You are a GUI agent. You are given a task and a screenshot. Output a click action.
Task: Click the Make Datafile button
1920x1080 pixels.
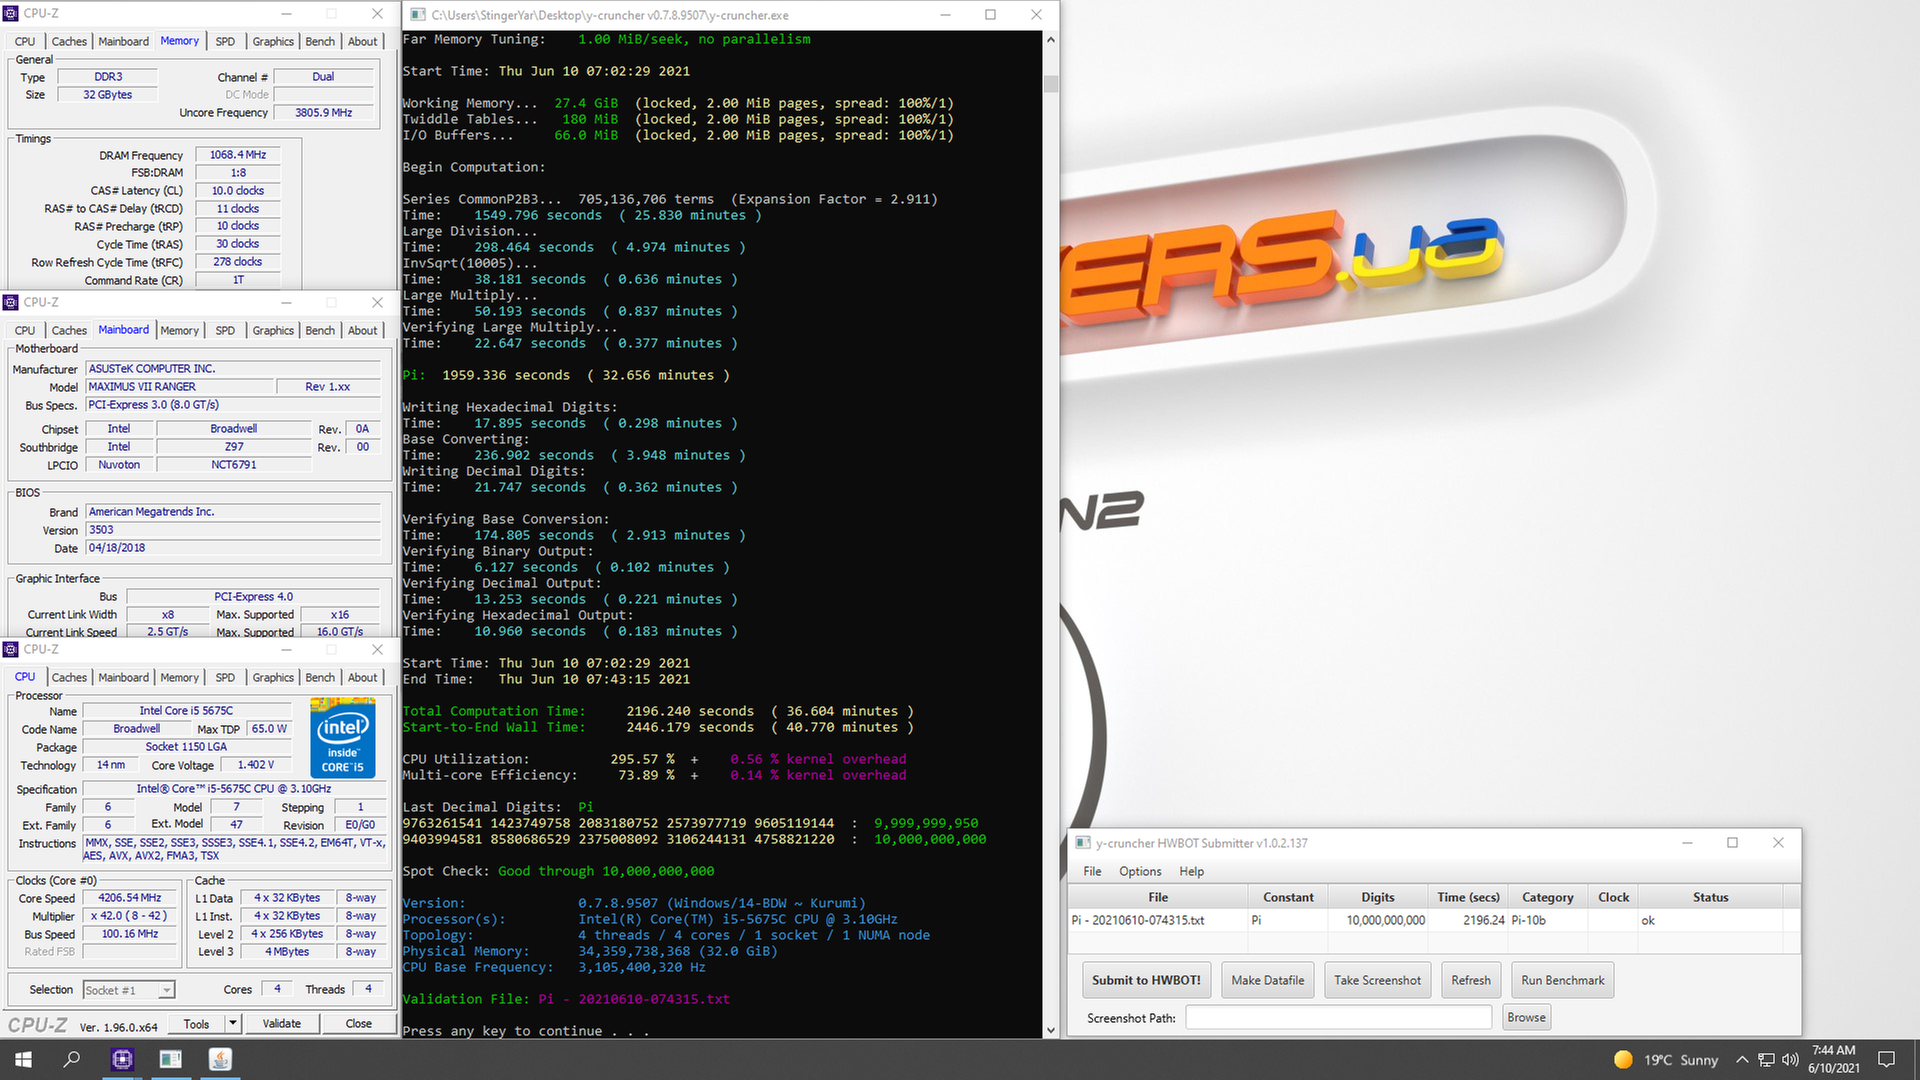pyautogui.click(x=1267, y=980)
